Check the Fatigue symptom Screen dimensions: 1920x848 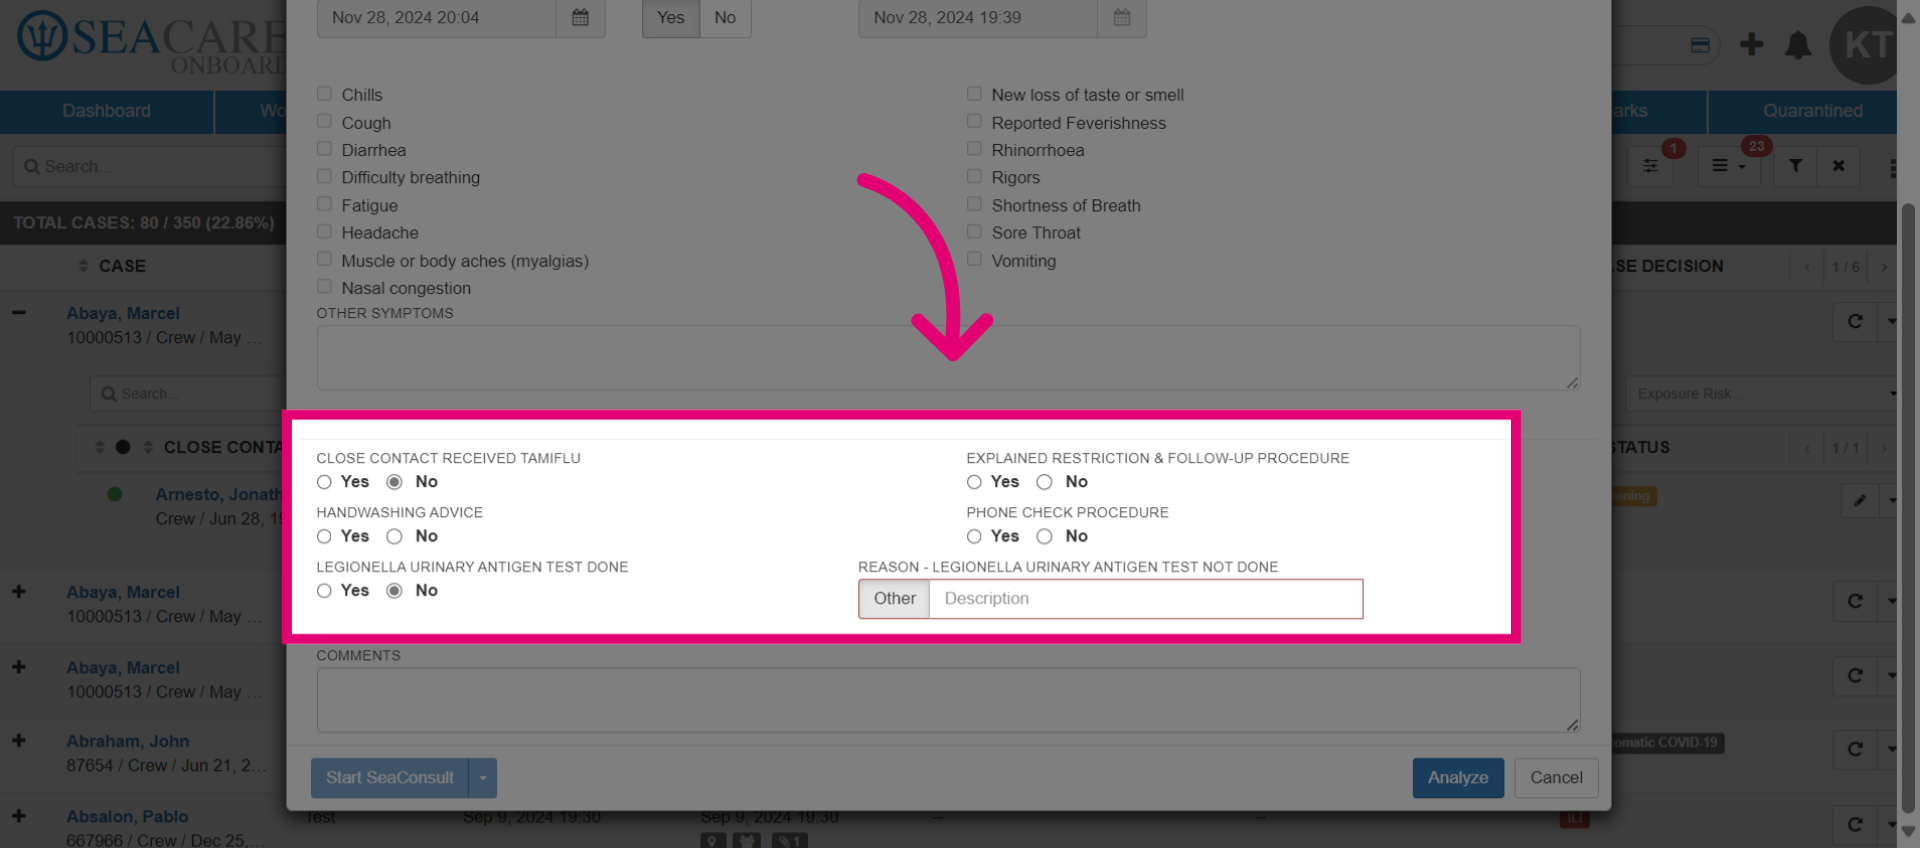pos(324,204)
